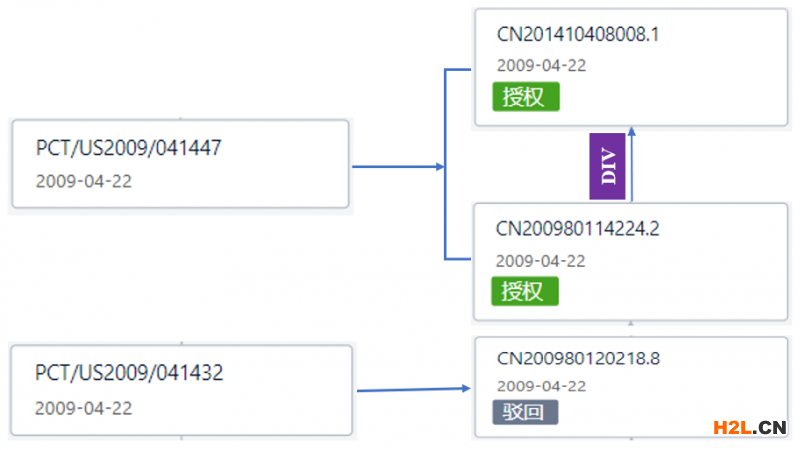Viewport: 800px width, 450px height.
Task: Click the branch line entering the CN200980114224.2 card
Action: tap(458, 260)
